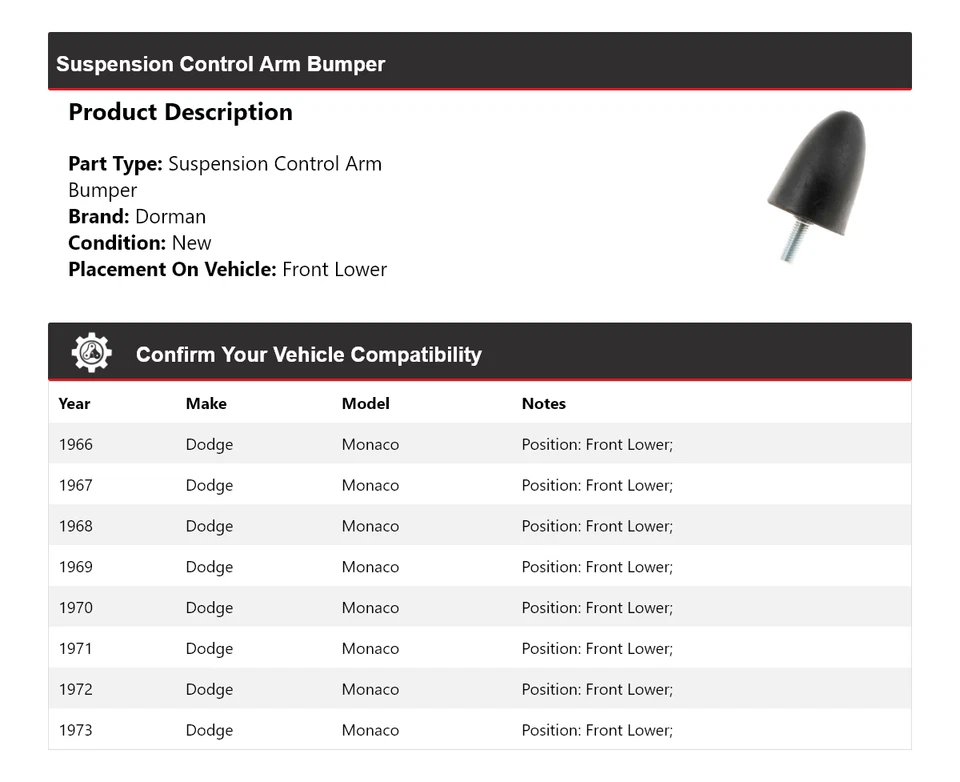Click the gear compatibility icon

point(92,353)
